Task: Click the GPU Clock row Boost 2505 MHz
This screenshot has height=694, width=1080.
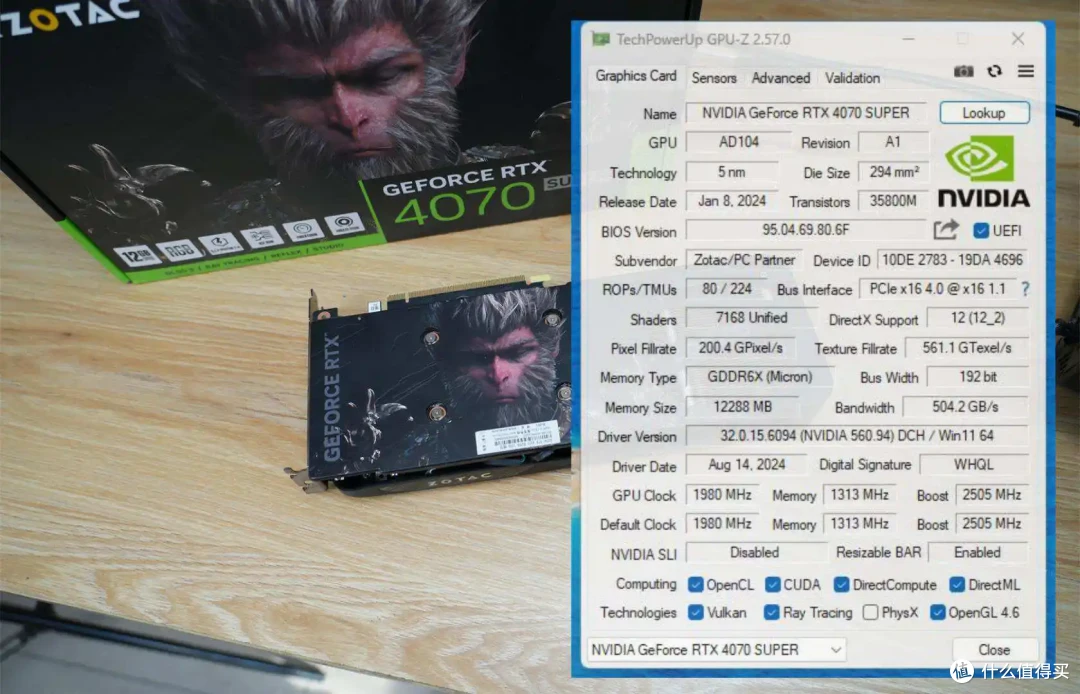Action: pyautogui.click(x=992, y=495)
